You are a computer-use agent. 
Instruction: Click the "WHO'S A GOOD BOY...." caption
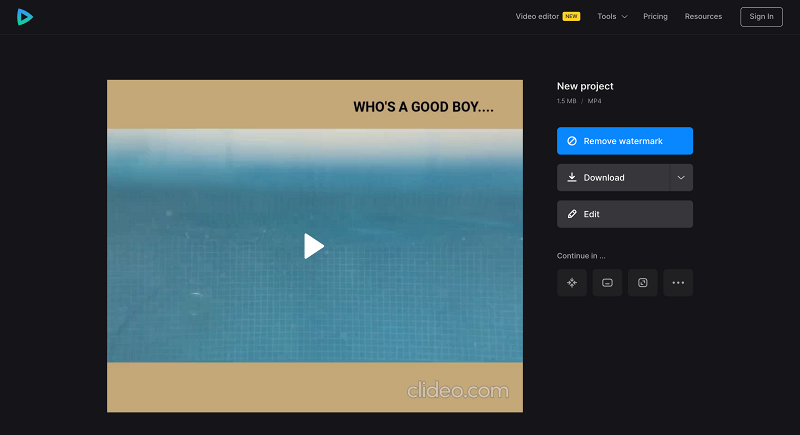[423, 107]
